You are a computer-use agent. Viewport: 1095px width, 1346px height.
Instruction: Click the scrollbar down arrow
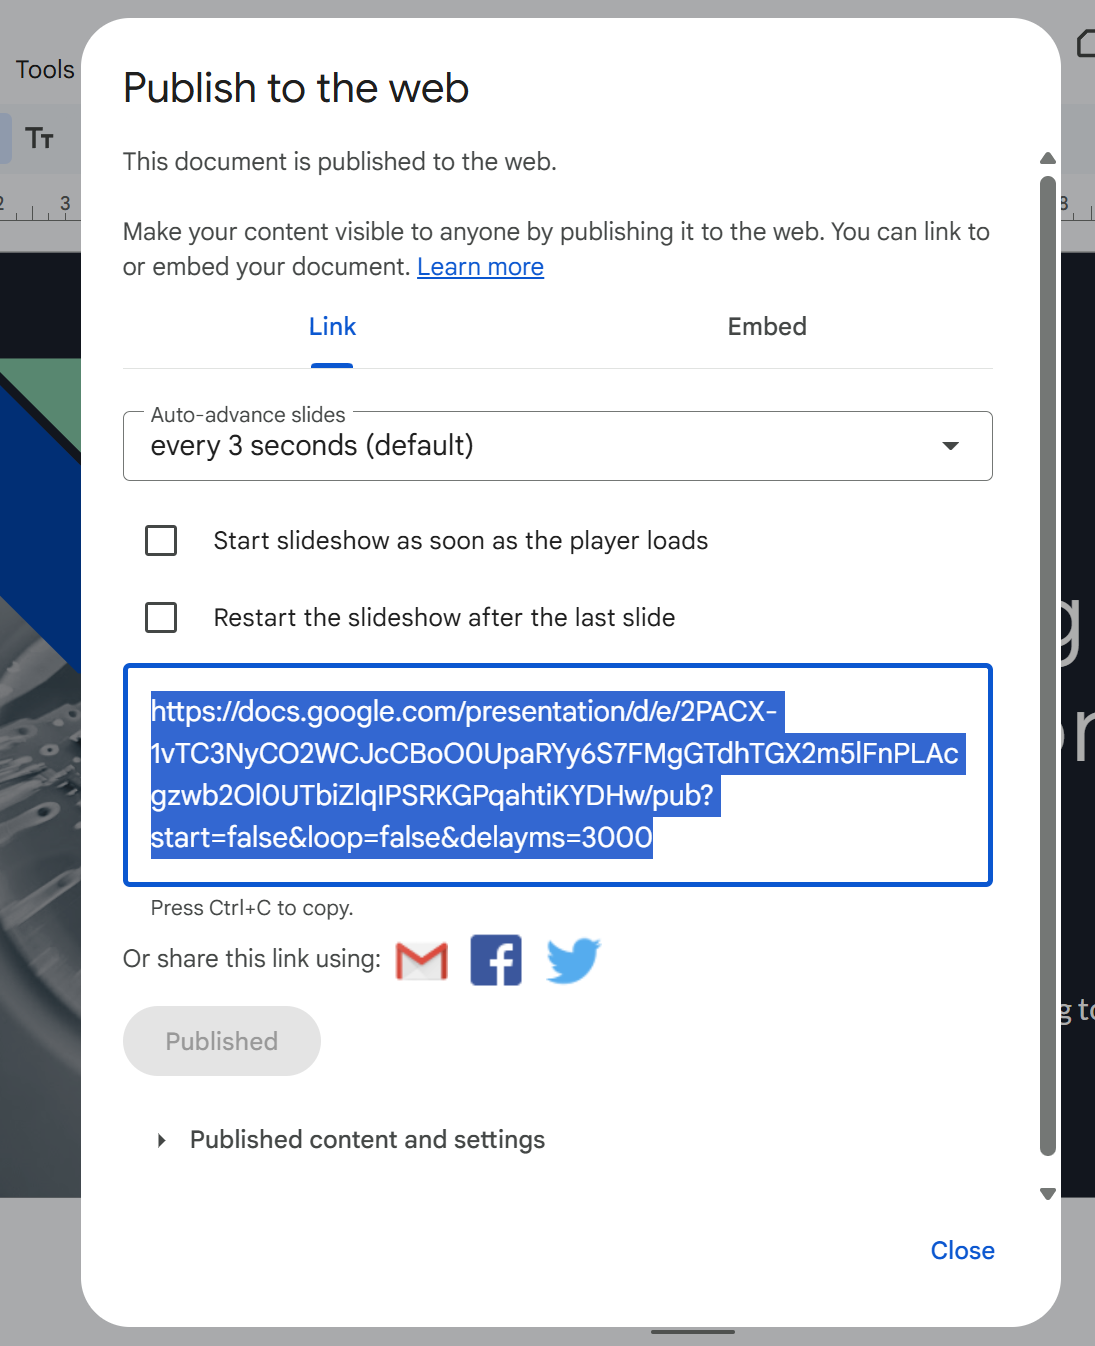click(x=1047, y=1193)
